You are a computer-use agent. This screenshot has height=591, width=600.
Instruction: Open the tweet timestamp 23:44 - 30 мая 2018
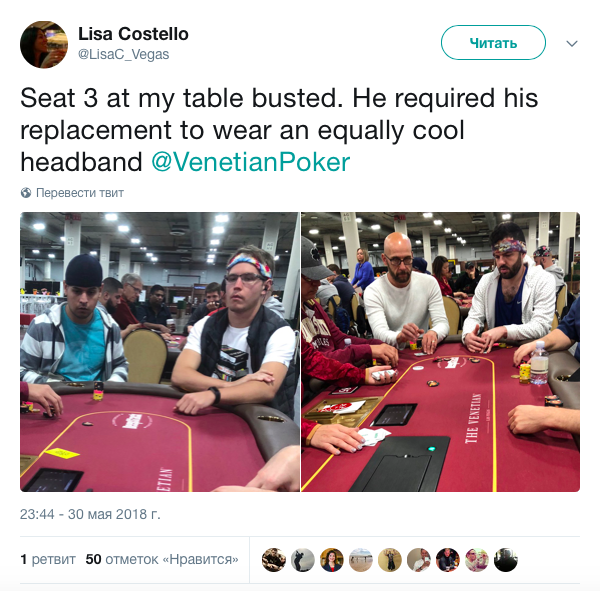click(90, 514)
